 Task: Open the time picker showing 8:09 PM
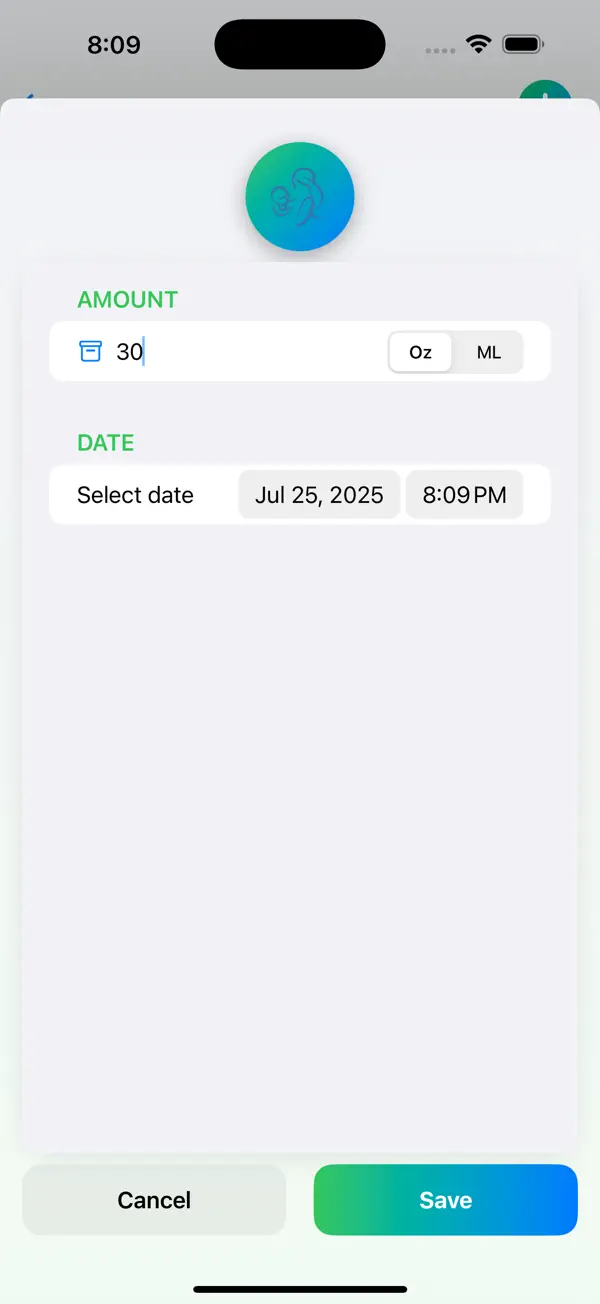(464, 494)
